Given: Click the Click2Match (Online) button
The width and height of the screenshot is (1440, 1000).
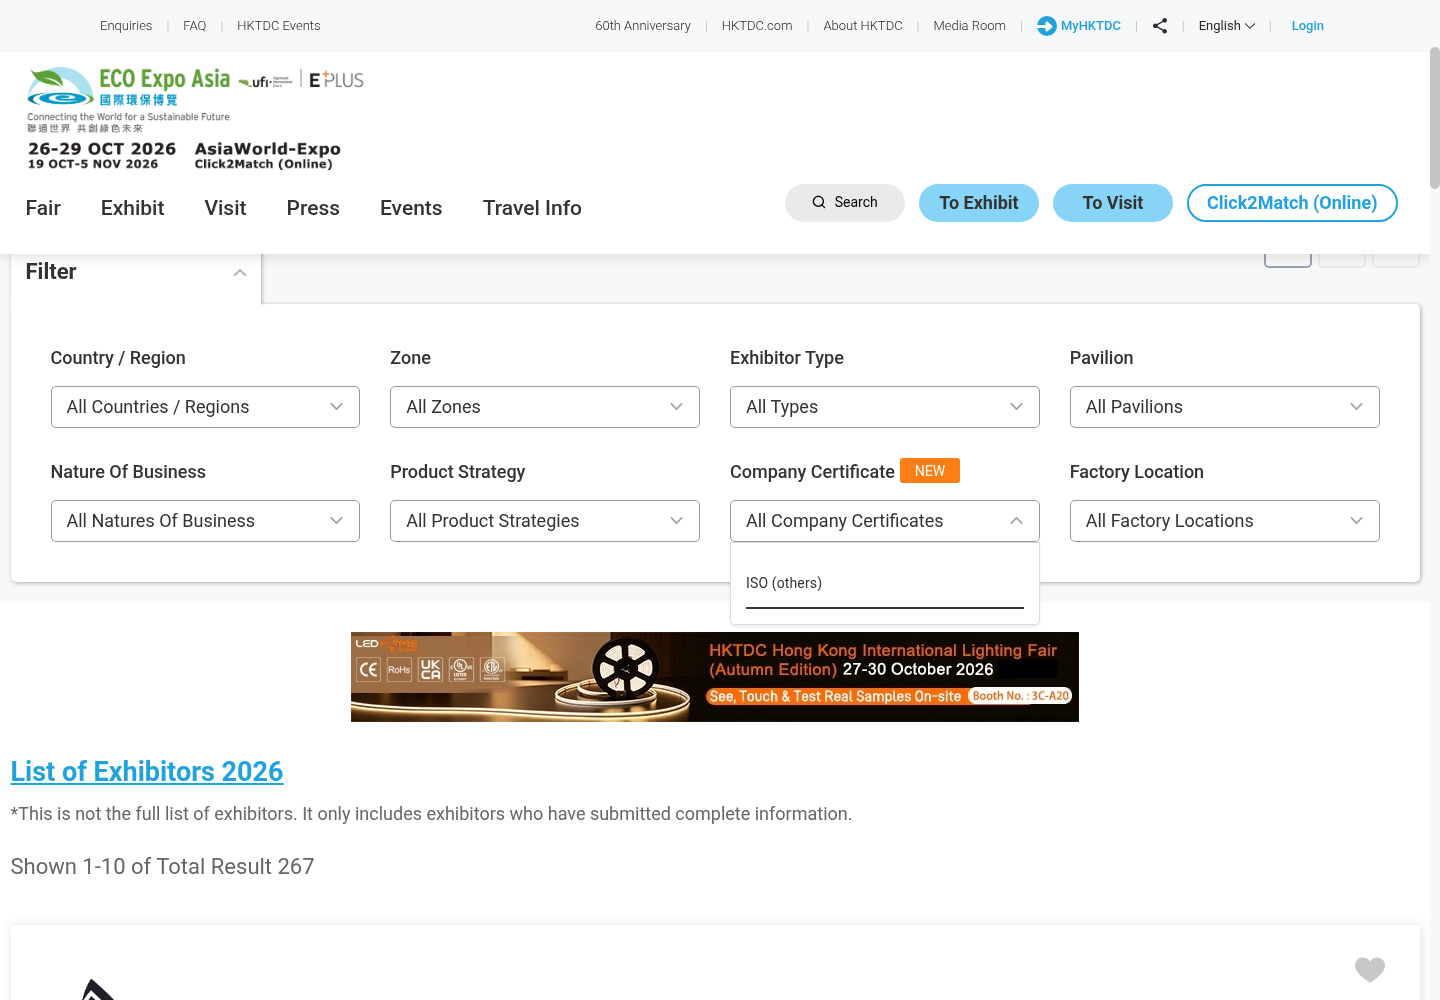Looking at the screenshot, I should pos(1292,203).
